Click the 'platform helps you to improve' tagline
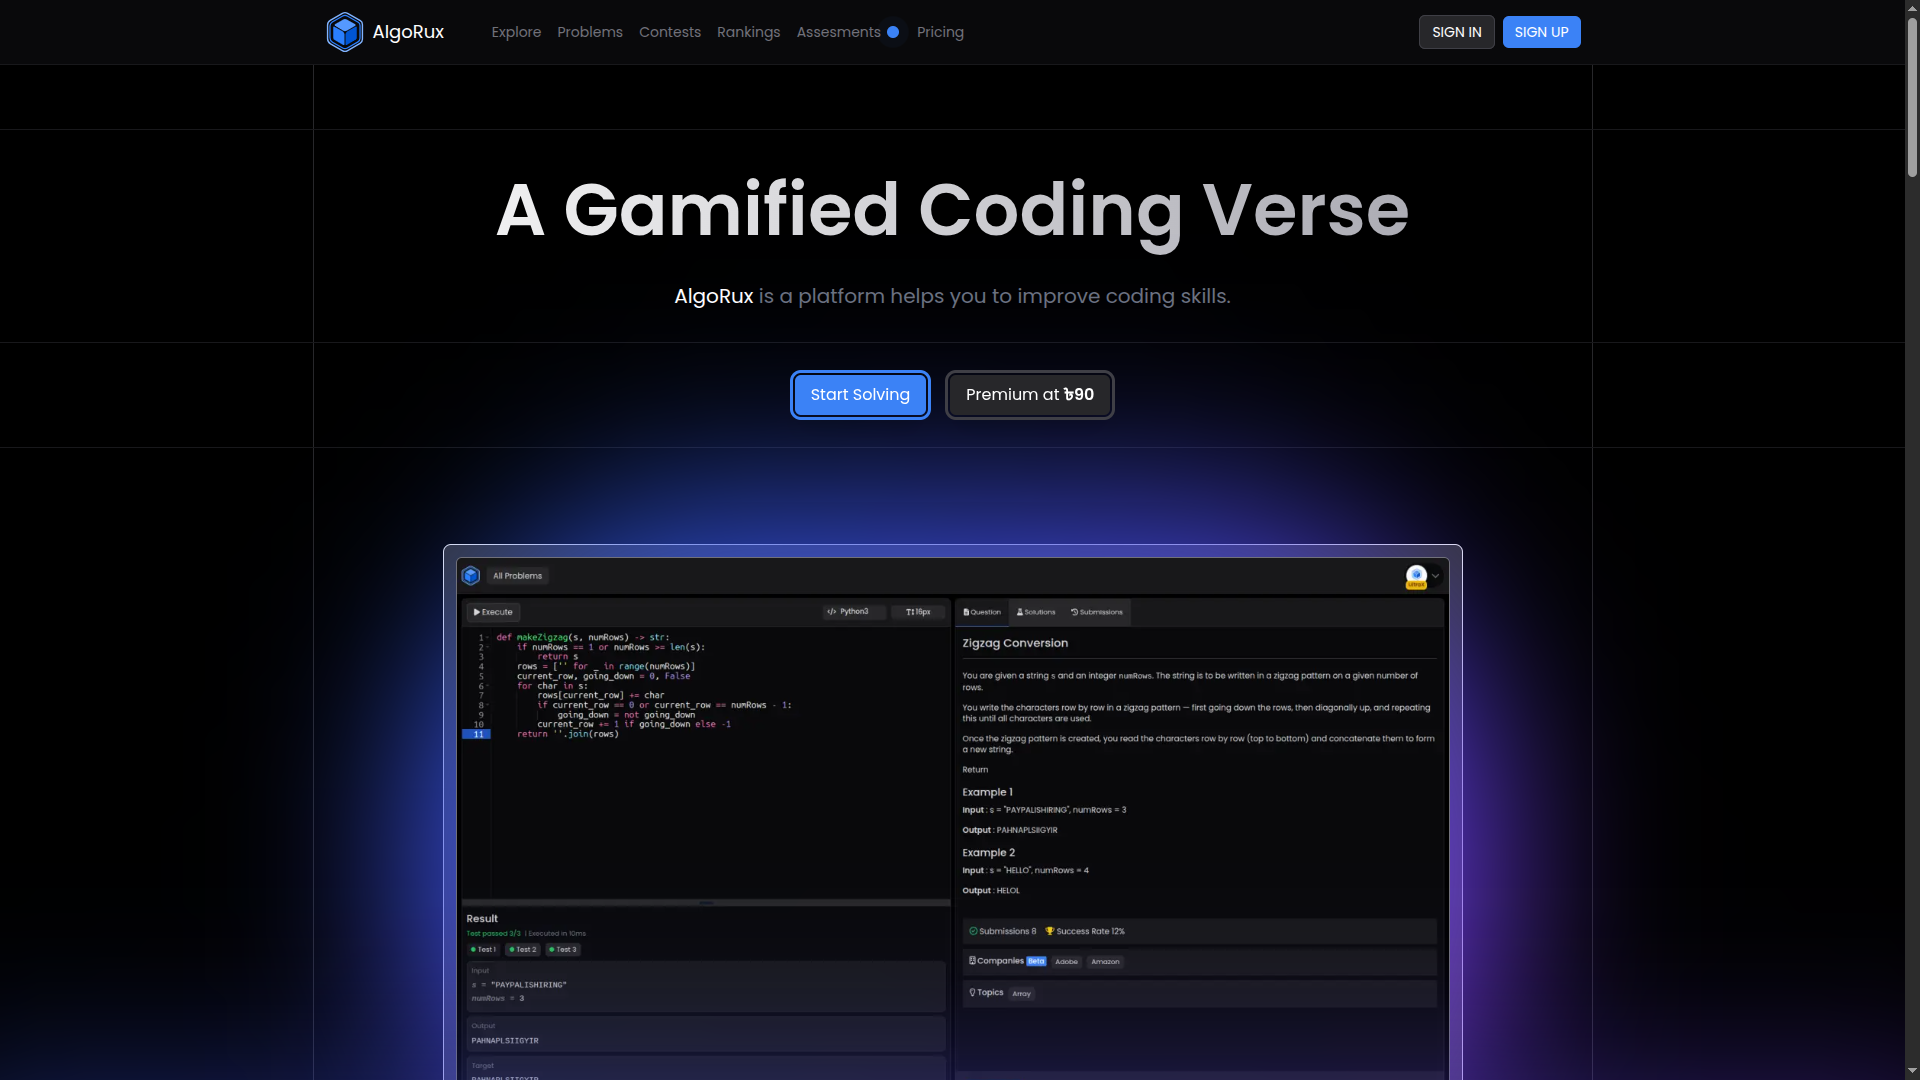The image size is (1920, 1080). [952, 296]
